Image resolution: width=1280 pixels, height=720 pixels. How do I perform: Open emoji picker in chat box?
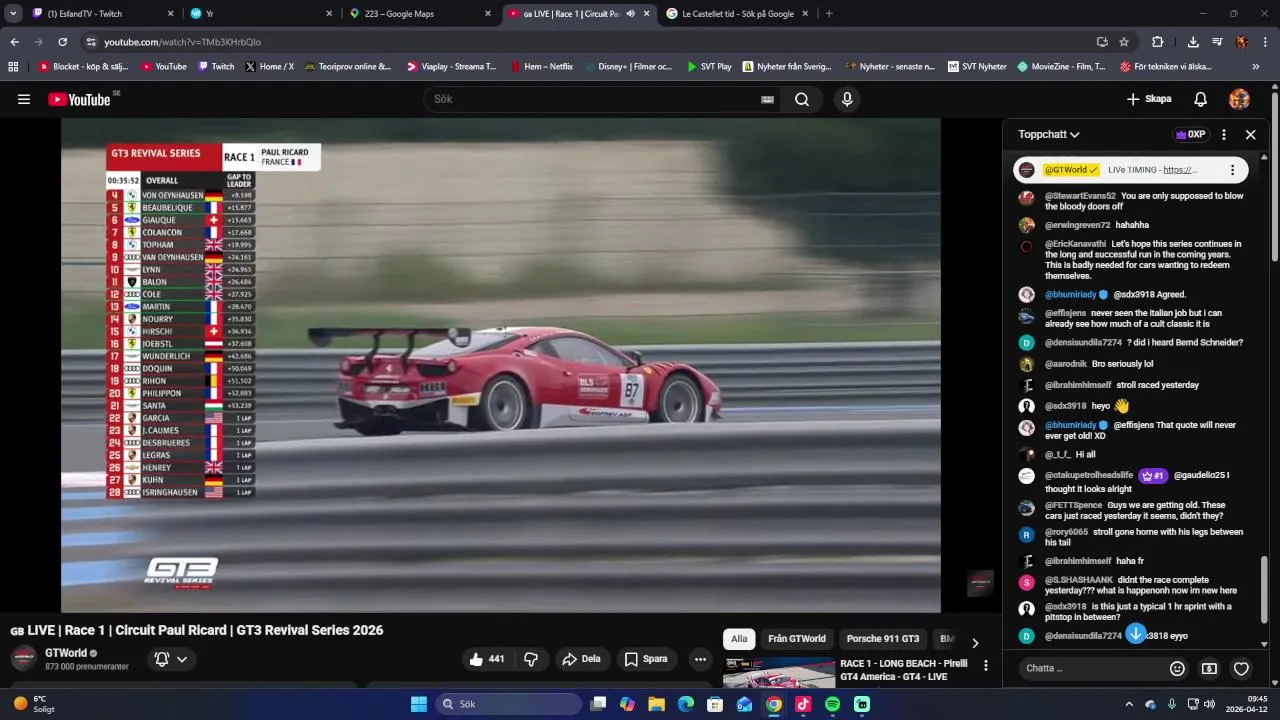click(x=1177, y=668)
